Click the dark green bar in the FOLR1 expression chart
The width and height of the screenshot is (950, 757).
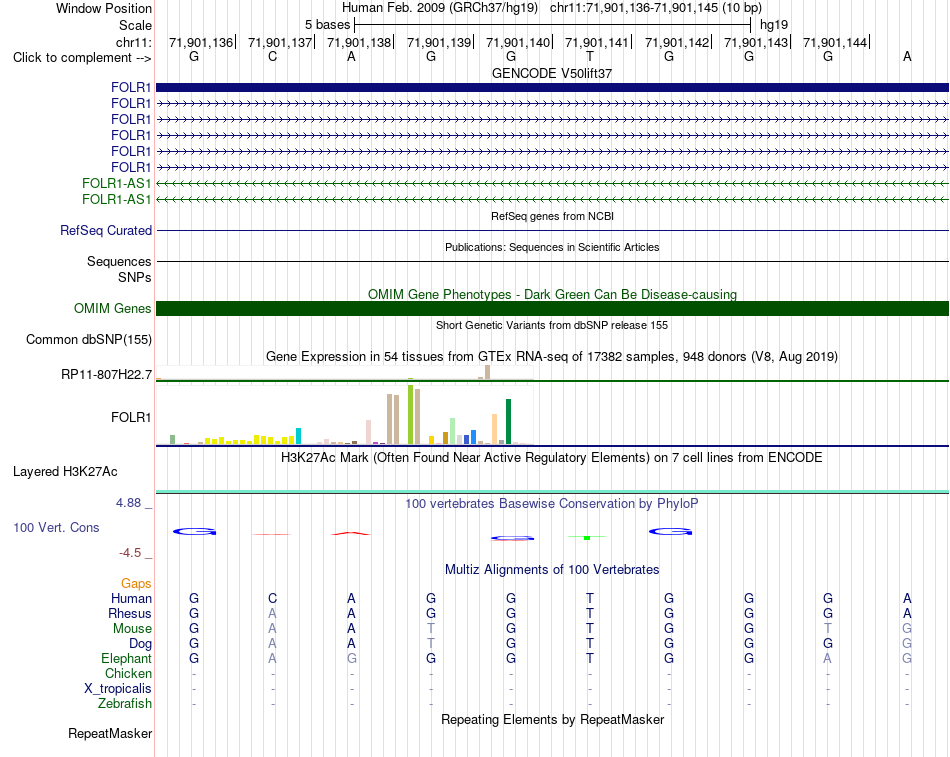click(x=508, y=421)
